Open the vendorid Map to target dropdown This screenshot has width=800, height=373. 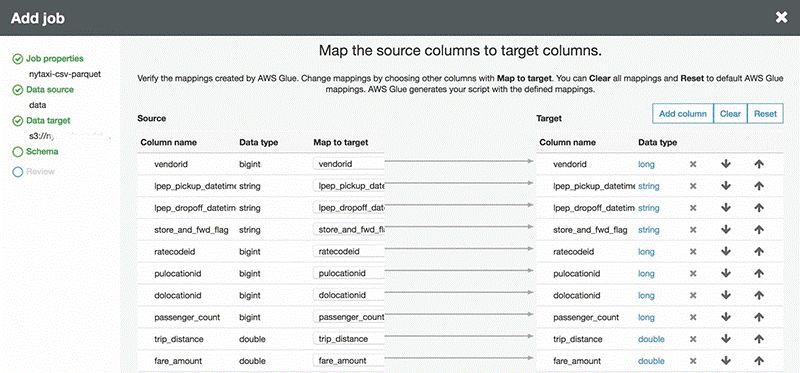tap(348, 164)
